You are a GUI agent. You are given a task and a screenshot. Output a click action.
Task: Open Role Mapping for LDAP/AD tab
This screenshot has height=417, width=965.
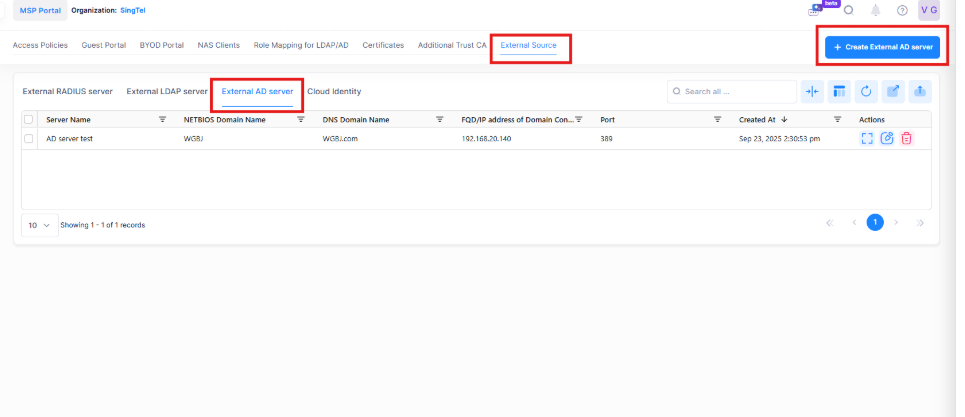click(301, 46)
